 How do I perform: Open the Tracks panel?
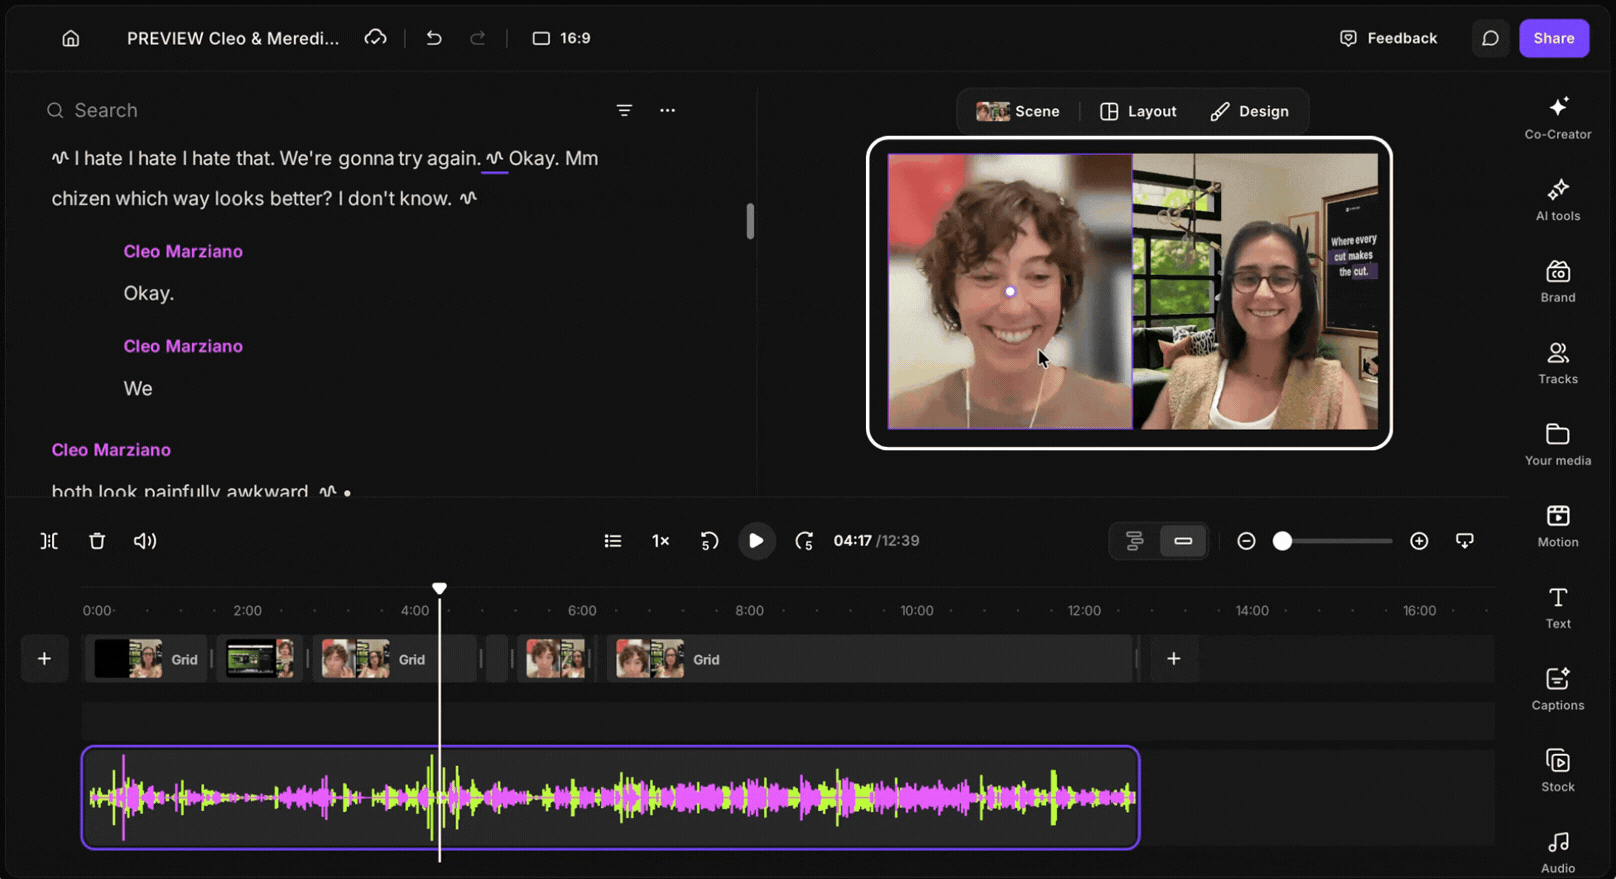coord(1558,363)
